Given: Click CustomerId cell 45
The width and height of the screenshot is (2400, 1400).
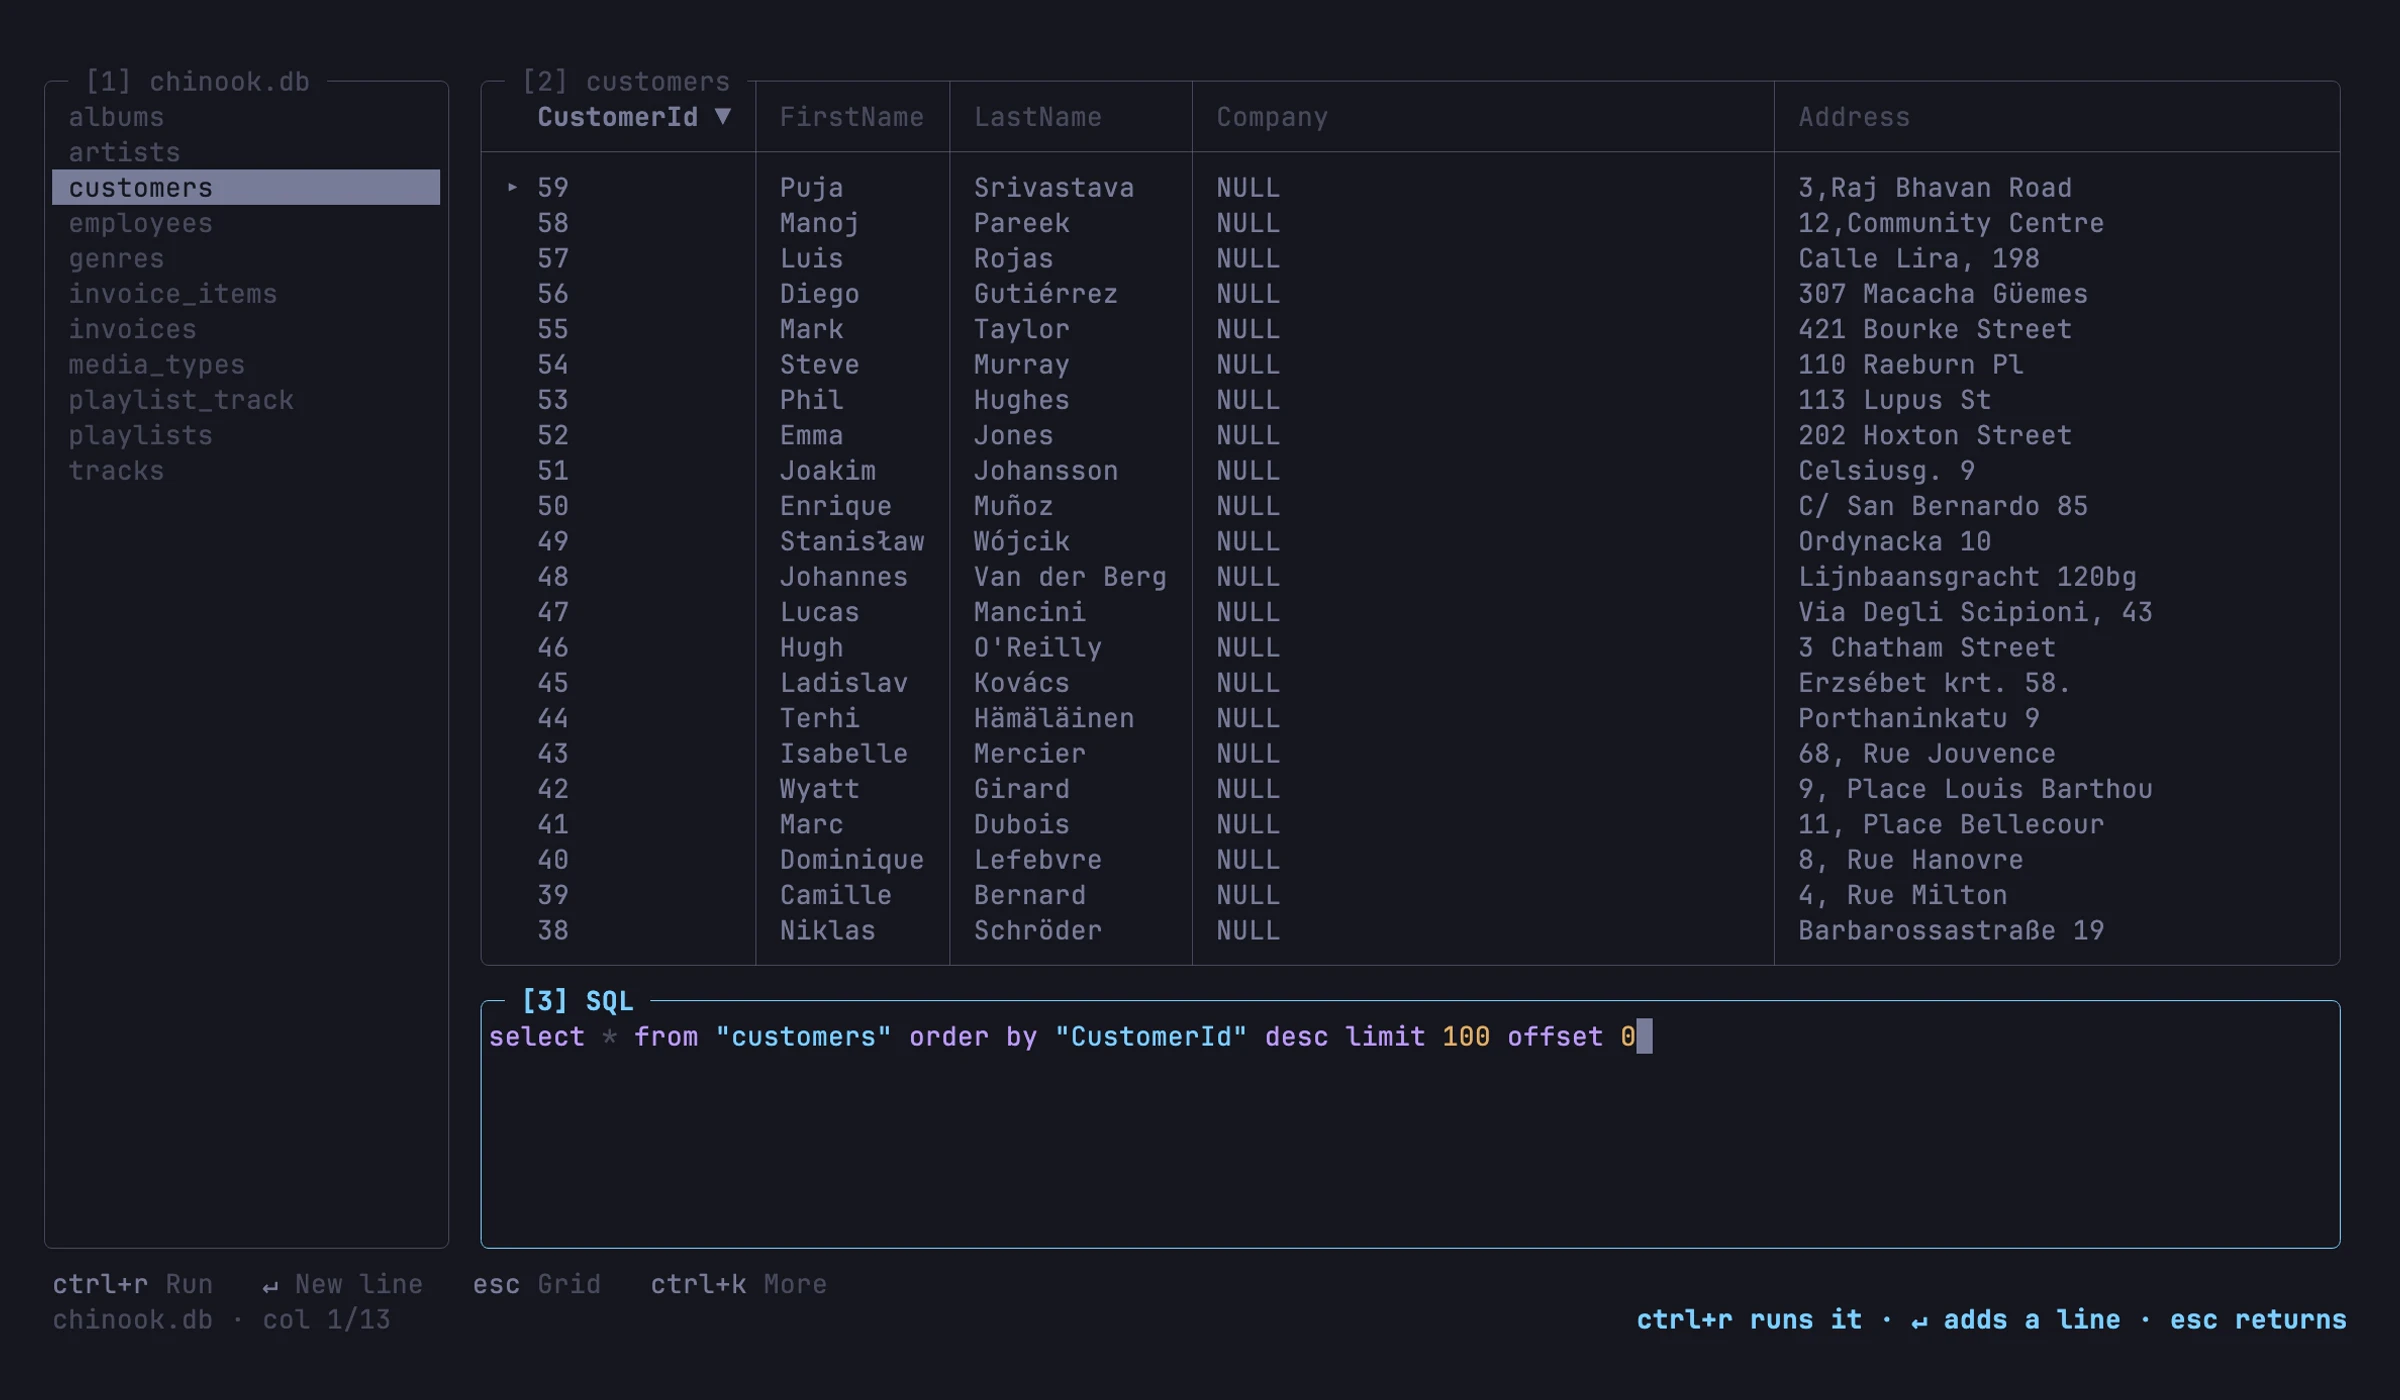Looking at the screenshot, I should [553, 682].
